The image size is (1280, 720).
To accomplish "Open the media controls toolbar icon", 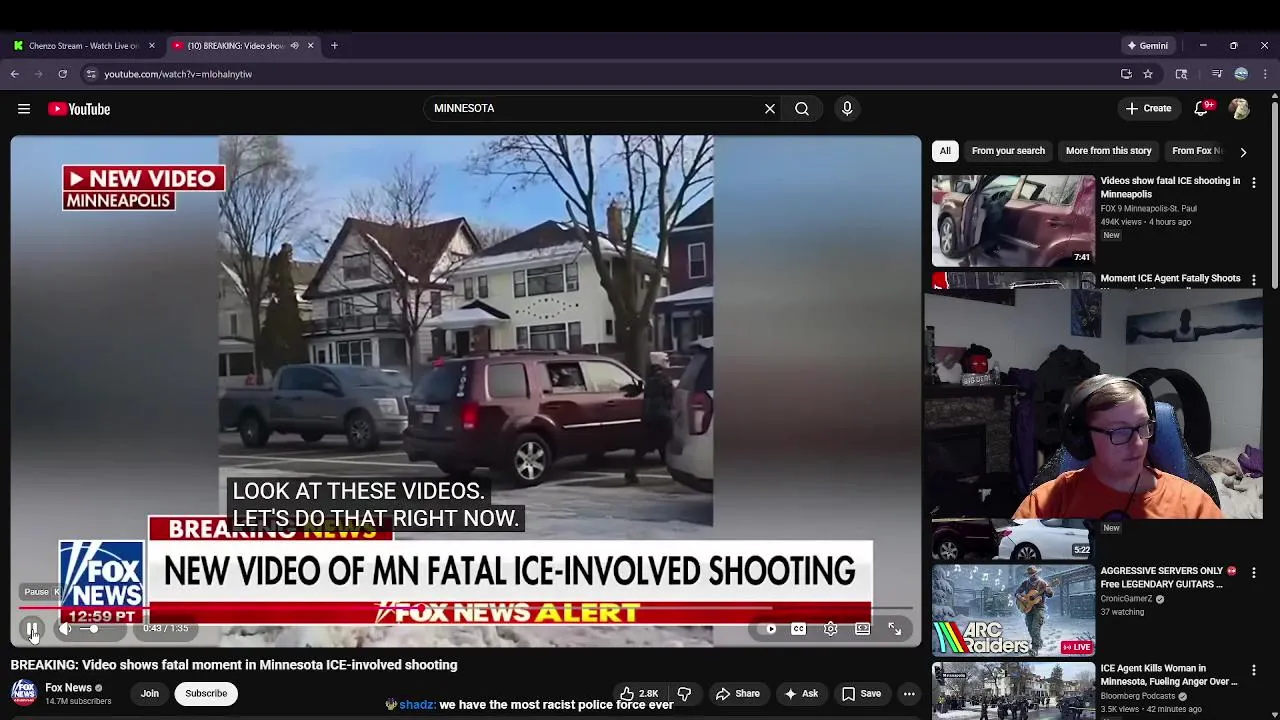I will 1216,74.
